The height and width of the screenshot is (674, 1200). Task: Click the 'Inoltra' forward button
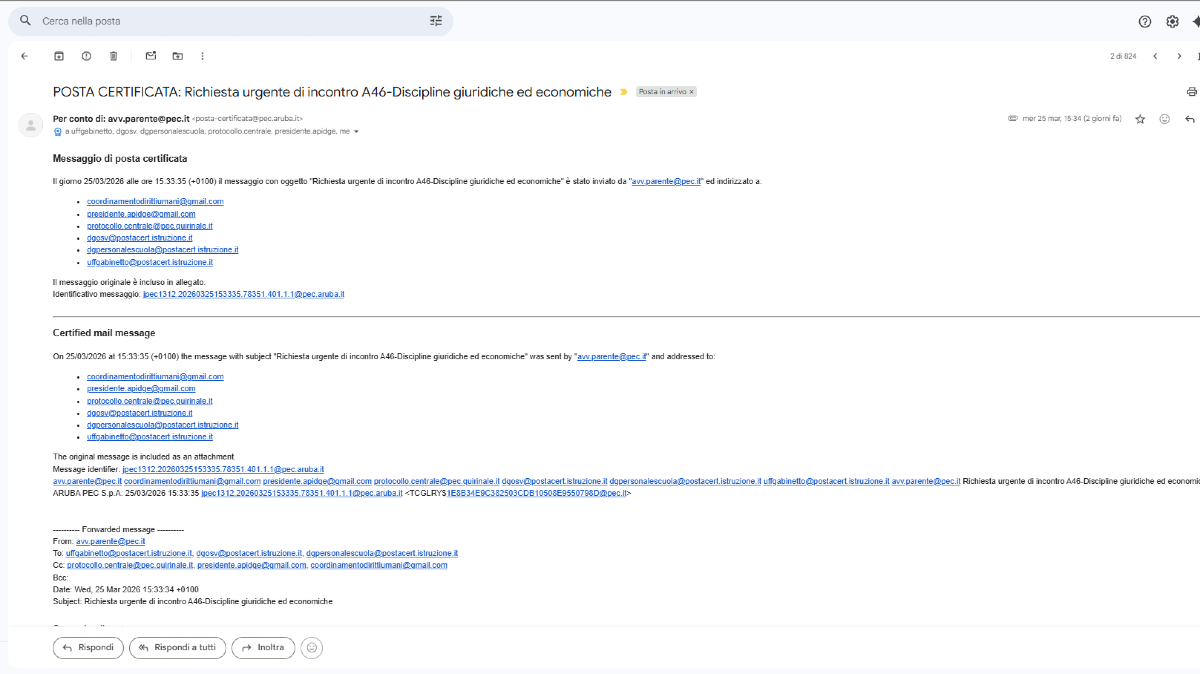263,647
